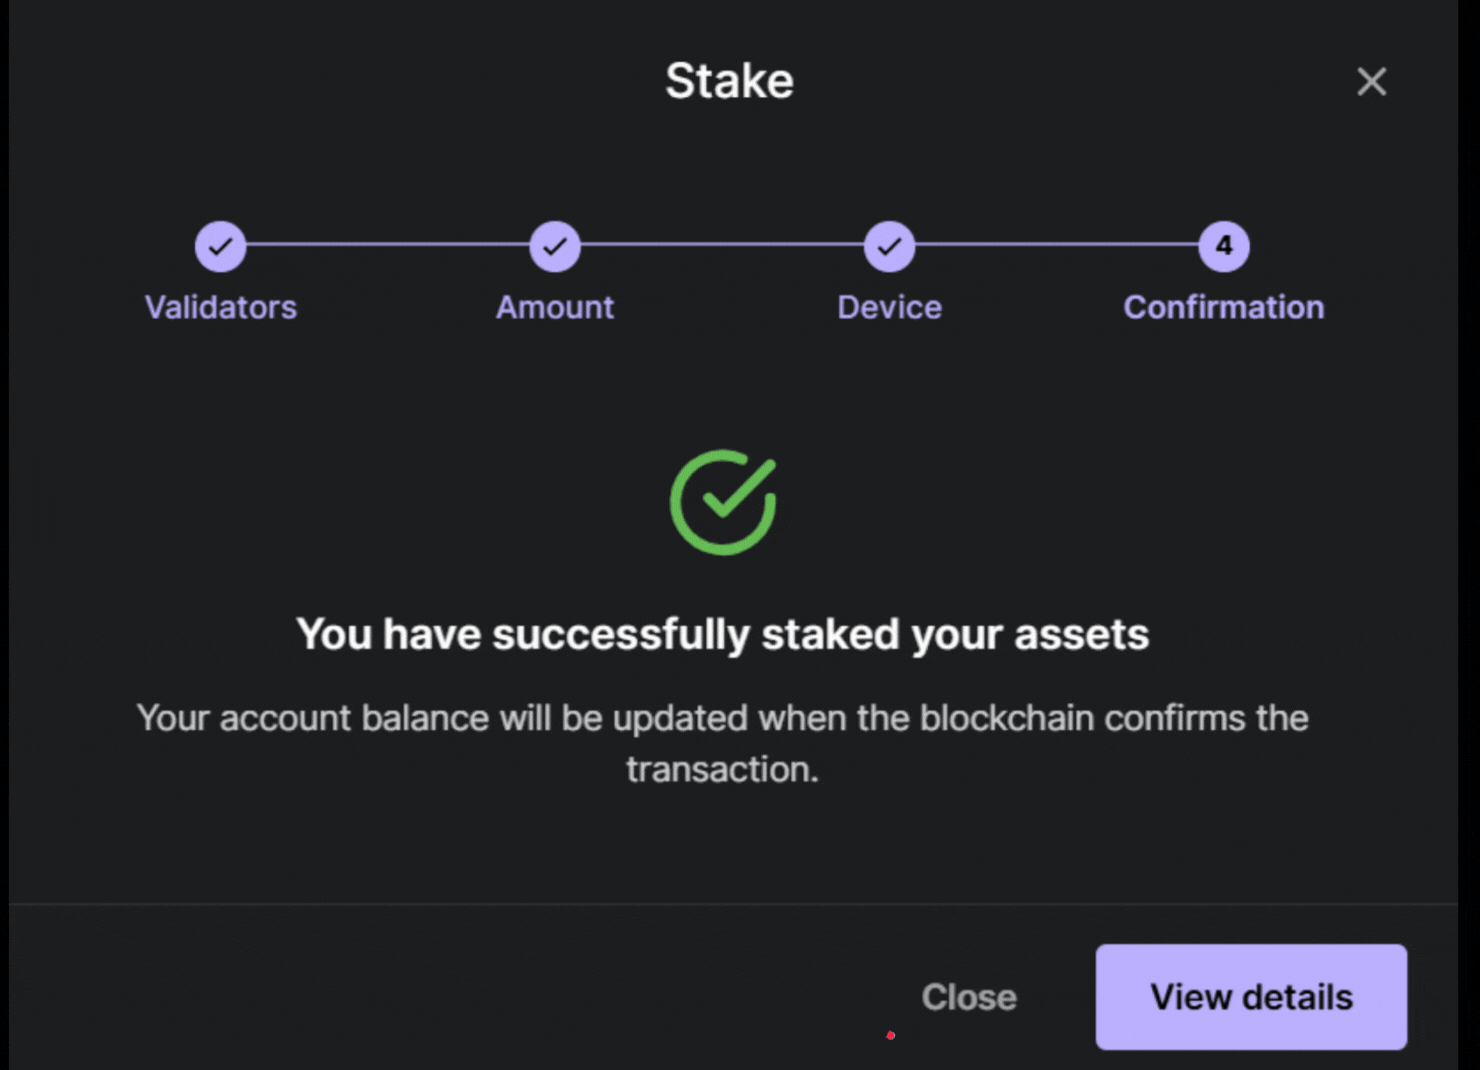
Task: Click the Amount step checkmark icon
Action: (555, 245)
